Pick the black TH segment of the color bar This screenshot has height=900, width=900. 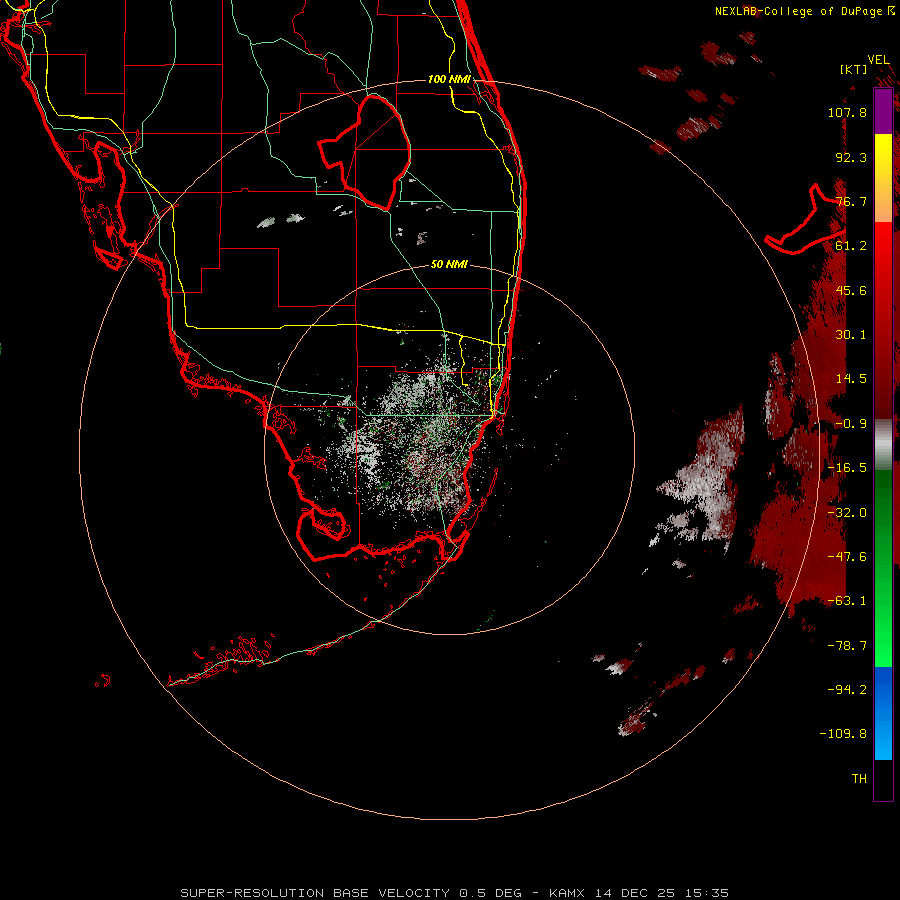click(883, 779)
